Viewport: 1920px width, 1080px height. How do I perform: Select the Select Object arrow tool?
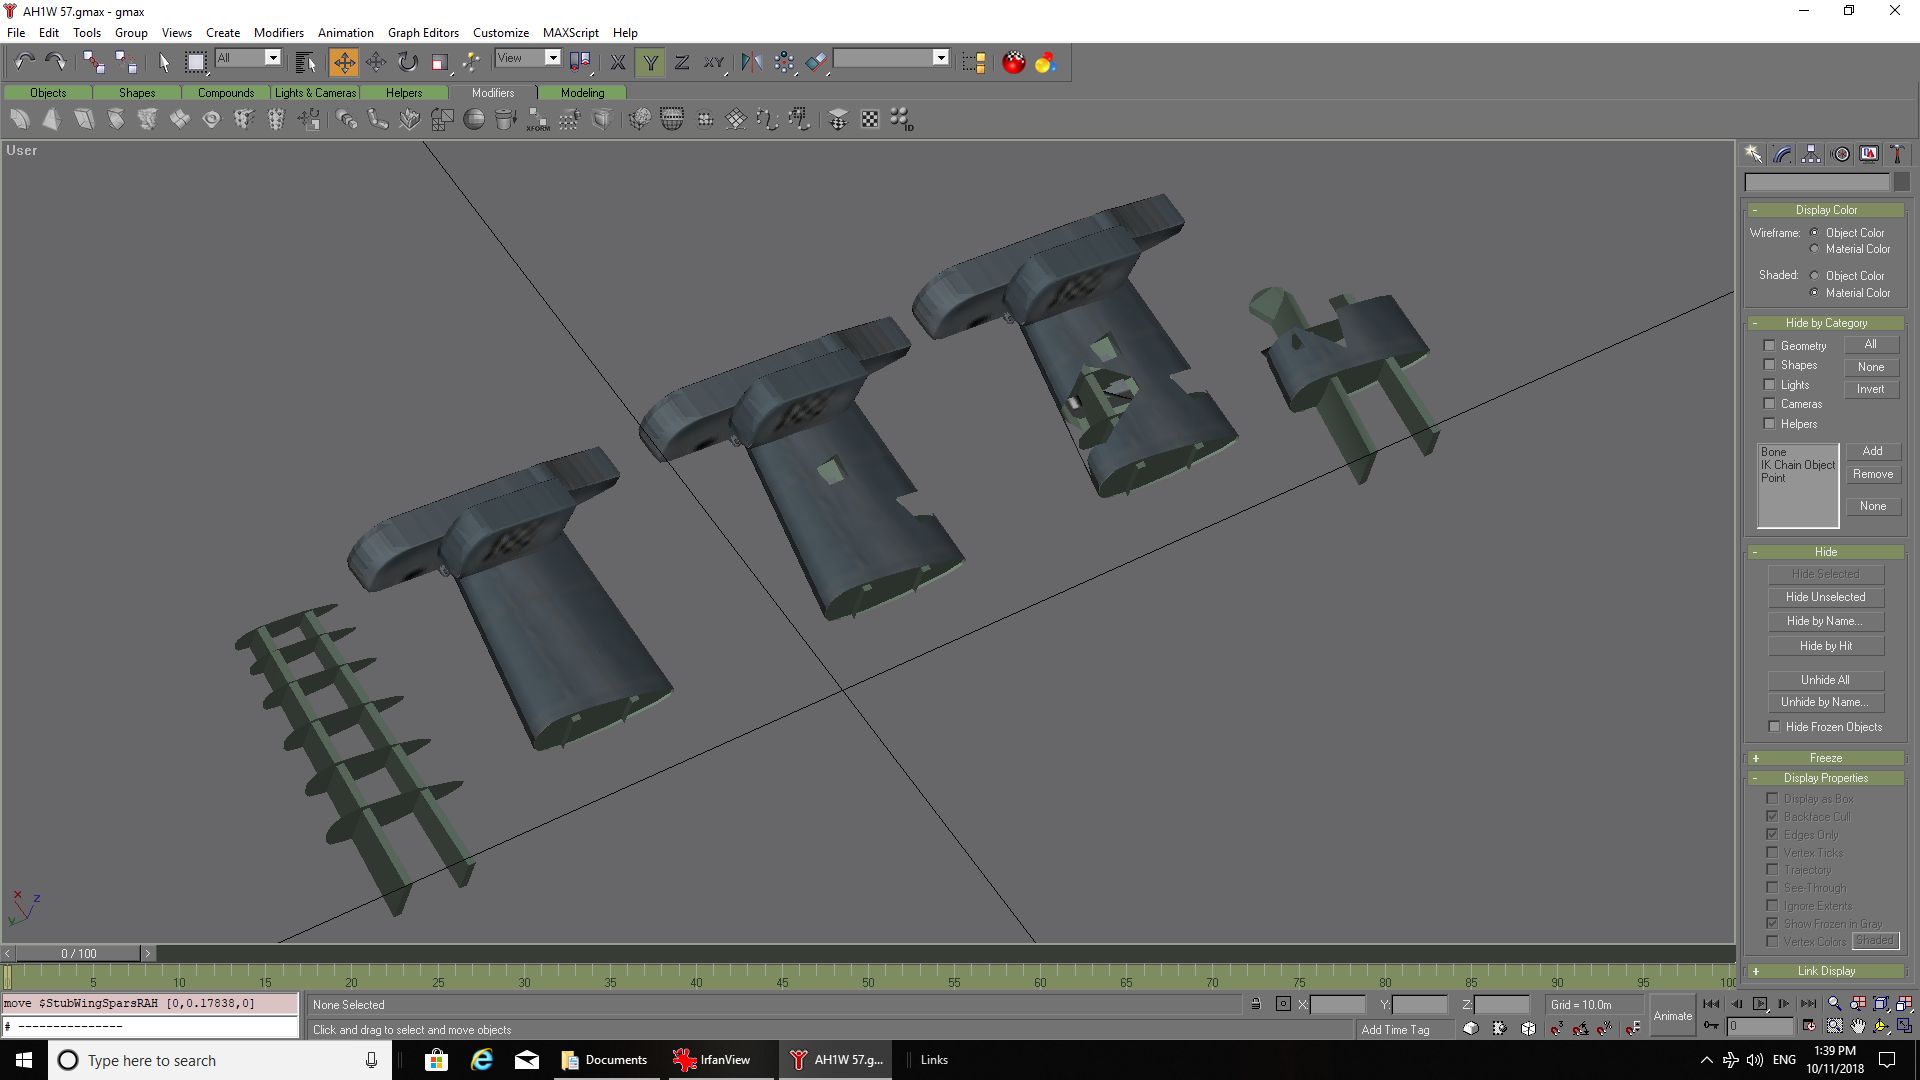pos(164,63)
